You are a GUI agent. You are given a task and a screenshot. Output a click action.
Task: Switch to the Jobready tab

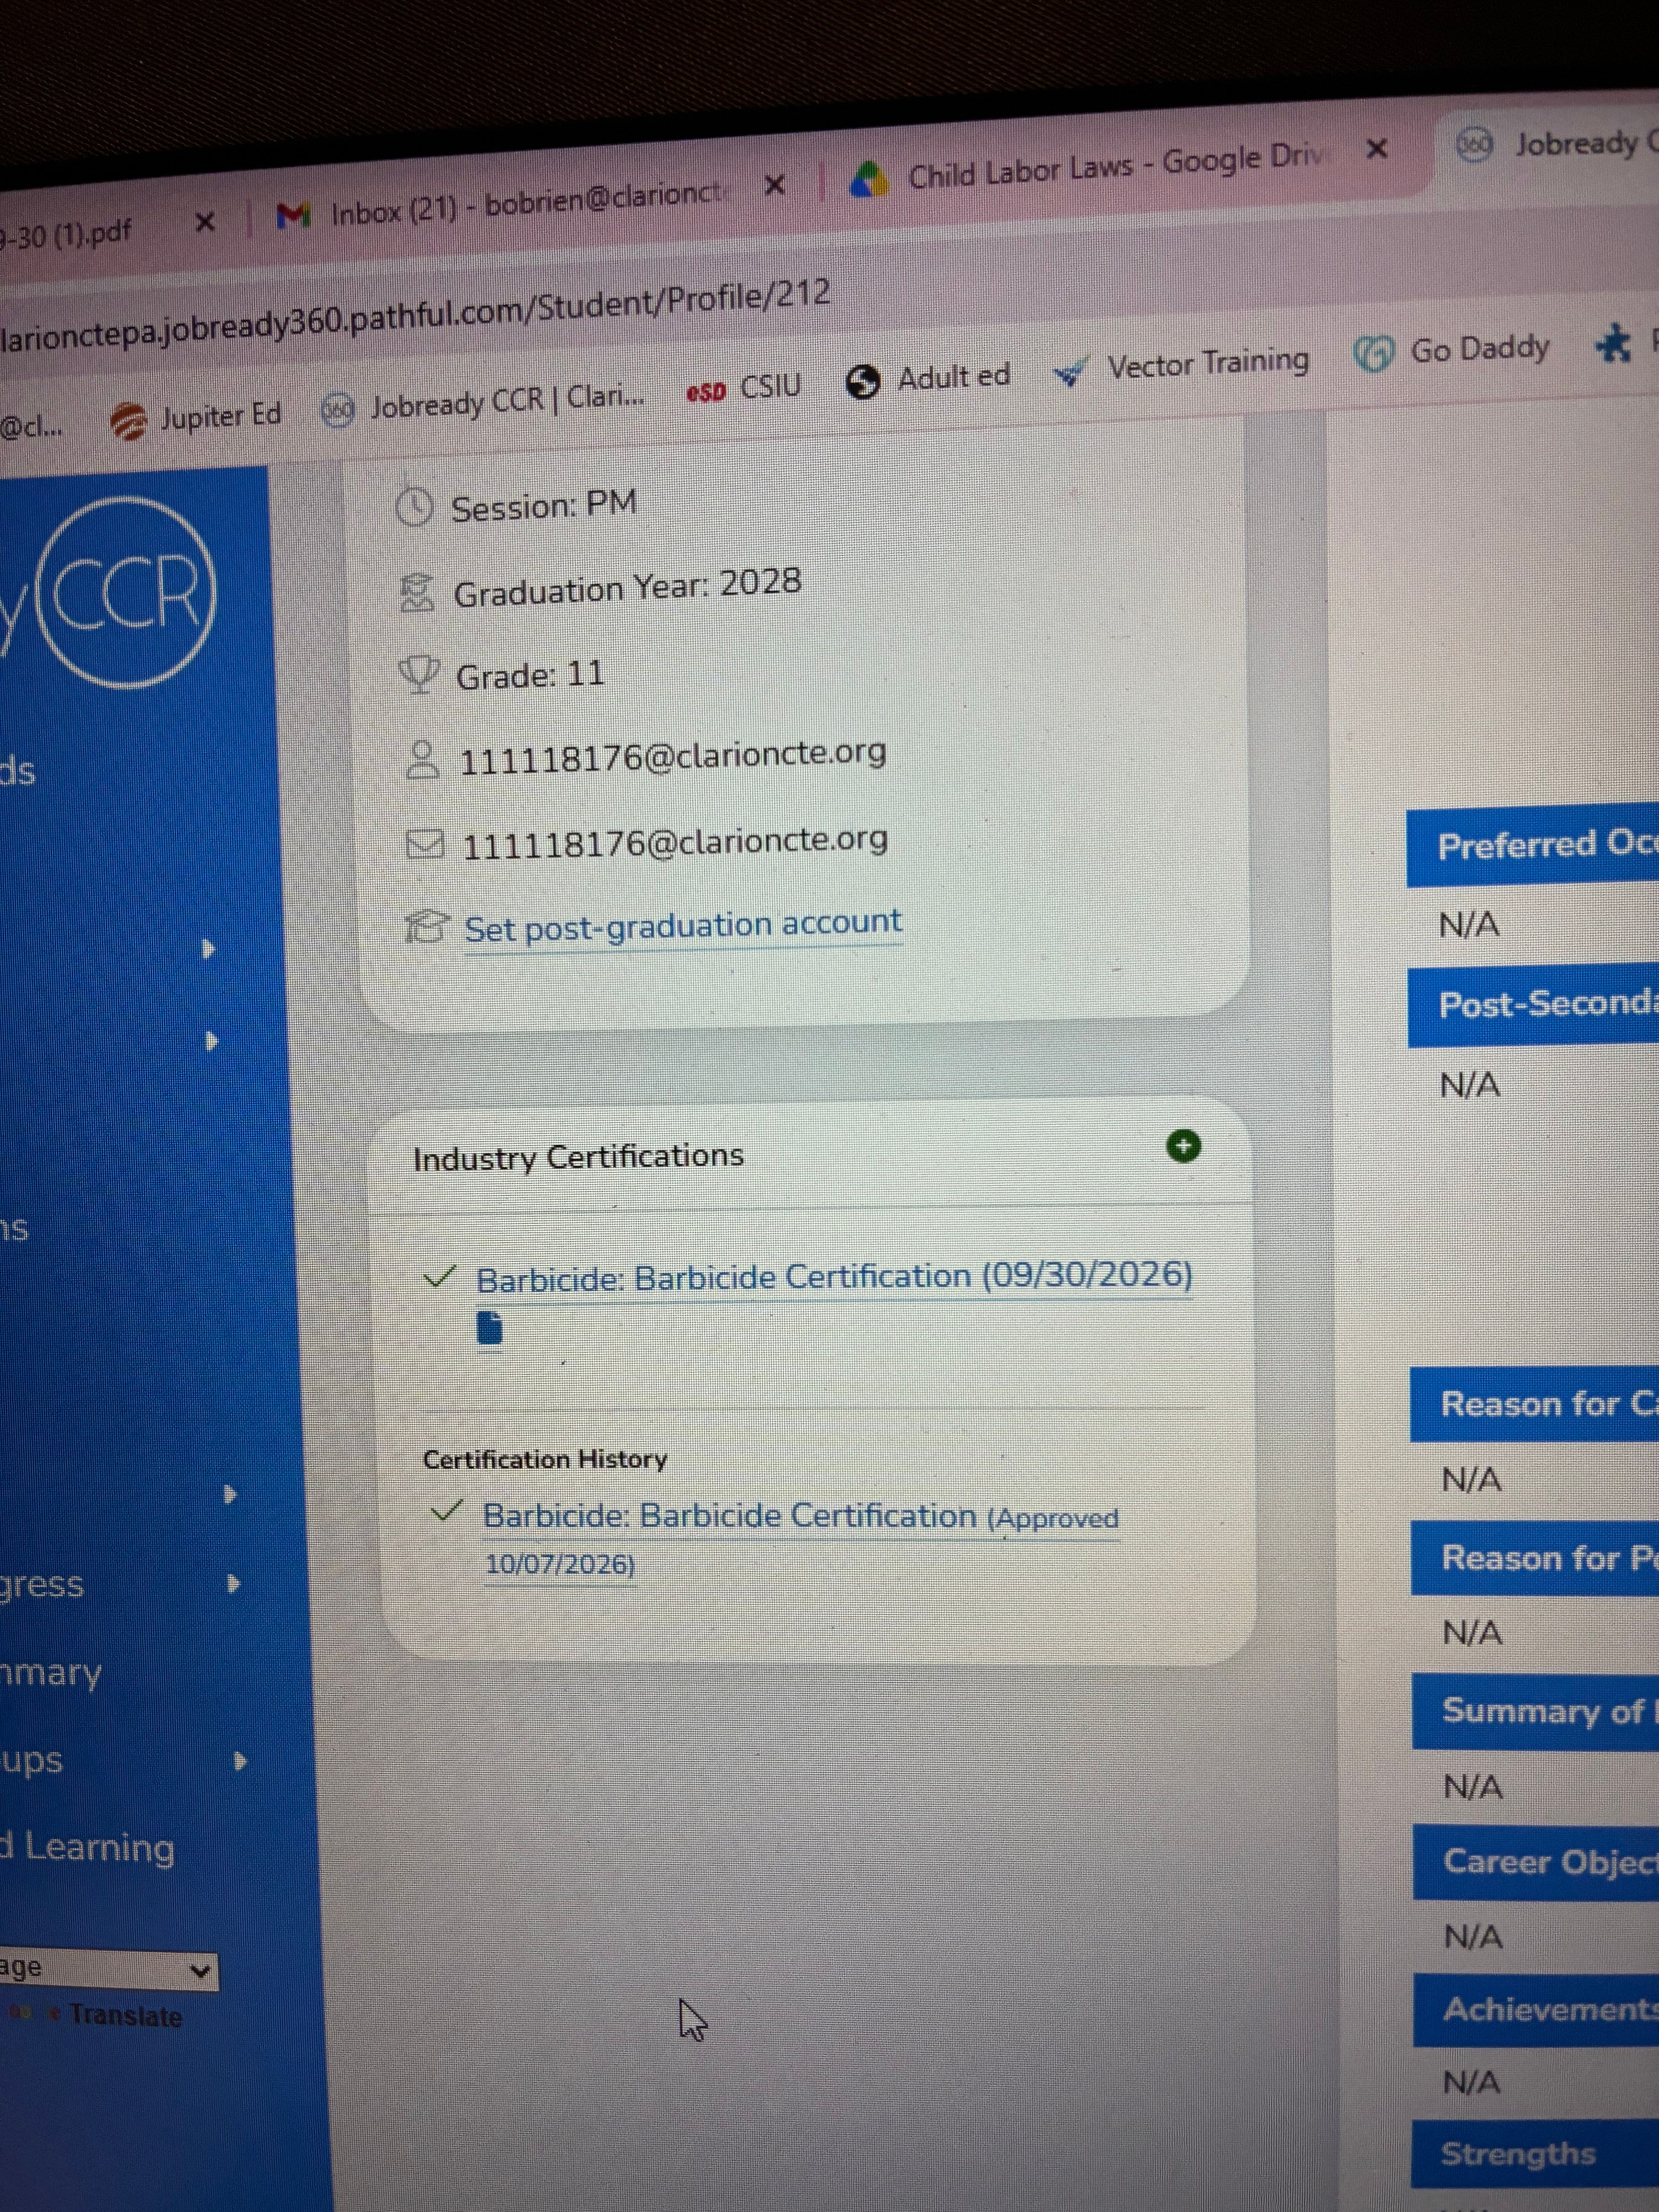pos(1558,145)
